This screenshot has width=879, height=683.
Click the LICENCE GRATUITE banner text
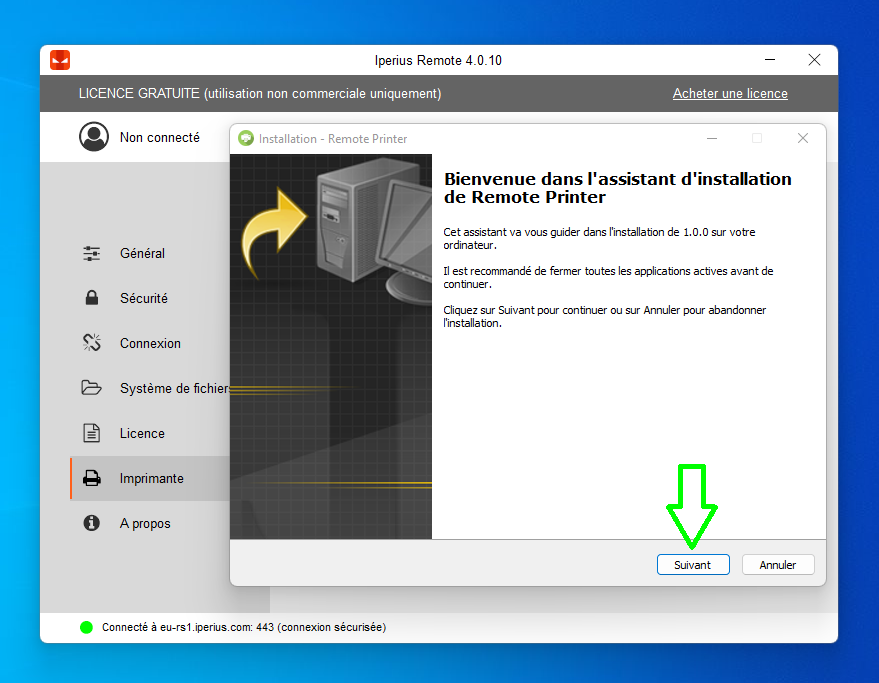[x=260, y=94]
